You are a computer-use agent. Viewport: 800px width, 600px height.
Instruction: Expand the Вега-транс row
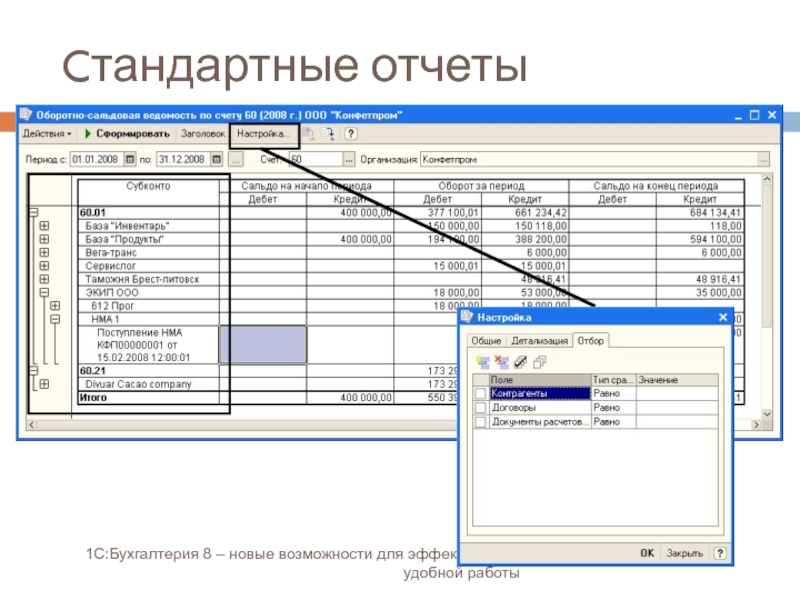pos(44,252)
